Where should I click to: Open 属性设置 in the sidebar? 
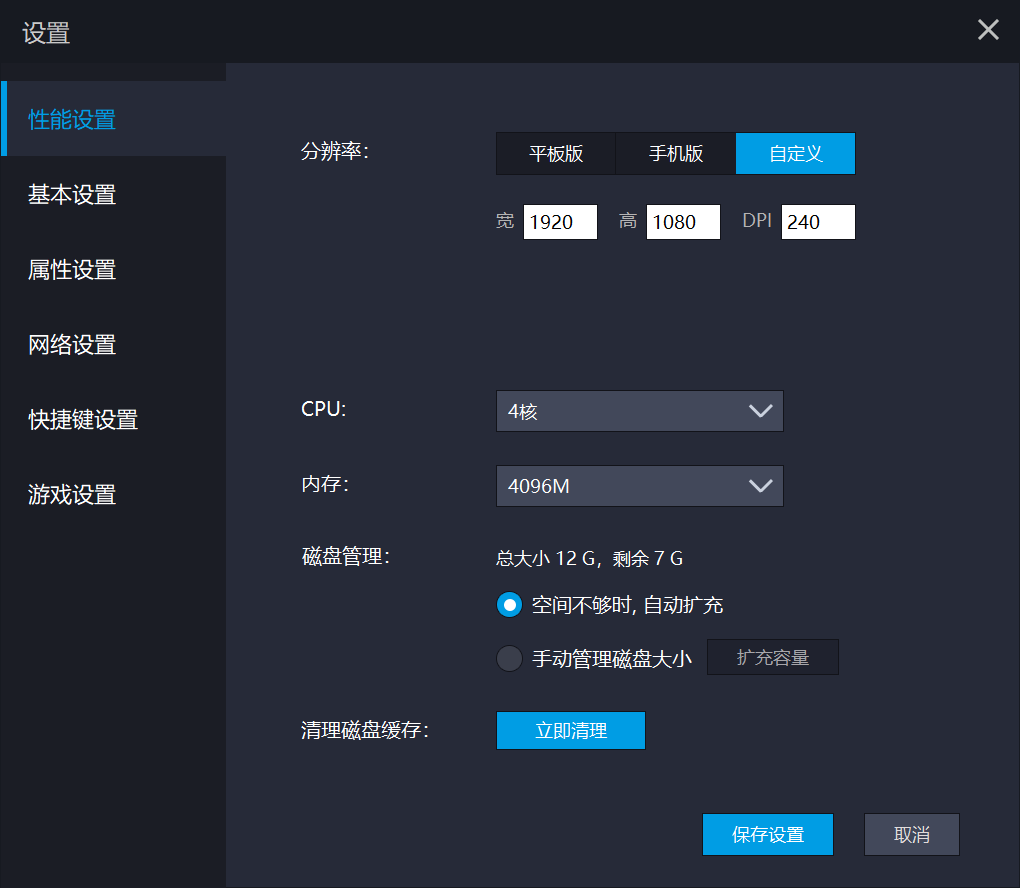click(x=72, y=270)
